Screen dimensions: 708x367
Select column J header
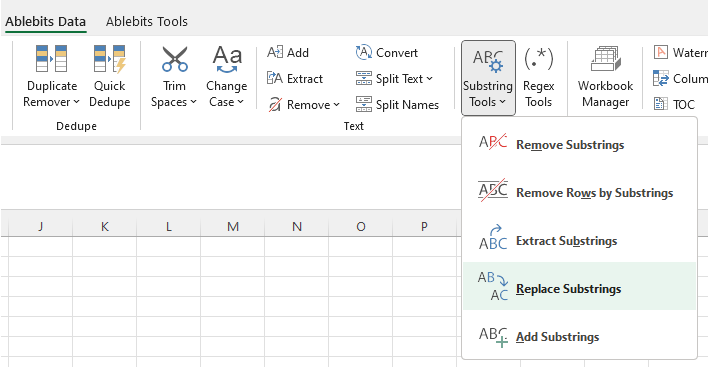pyautogui.click(x=41, y=227)
